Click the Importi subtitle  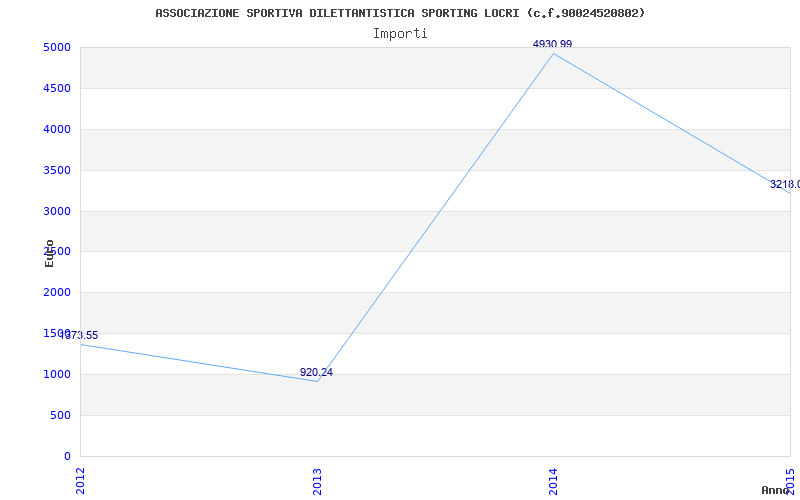coord(400,34)
